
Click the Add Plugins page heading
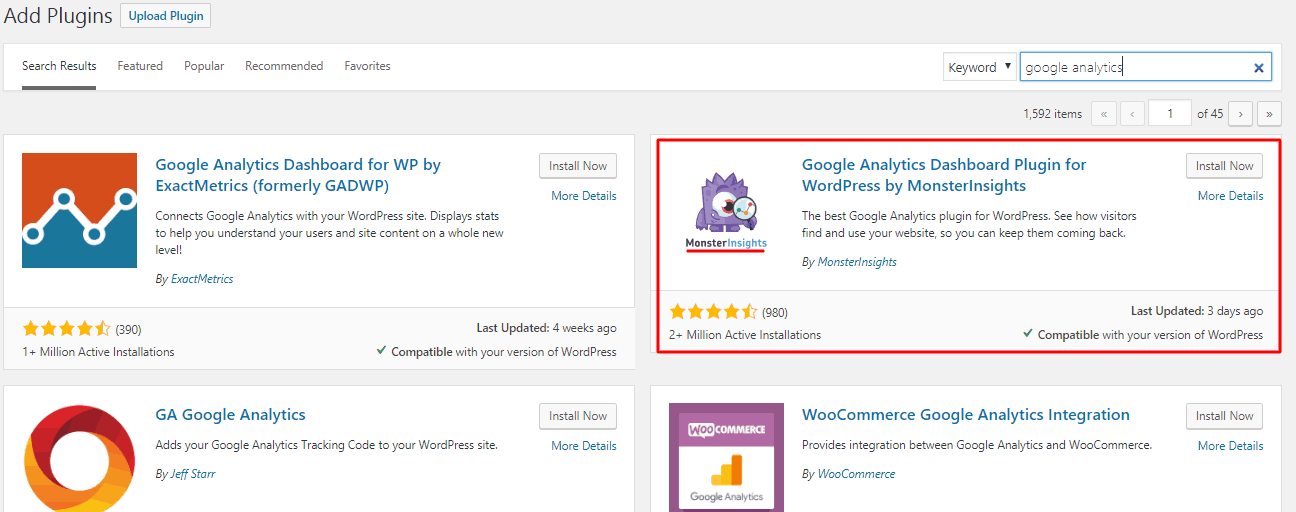point(57,16)
